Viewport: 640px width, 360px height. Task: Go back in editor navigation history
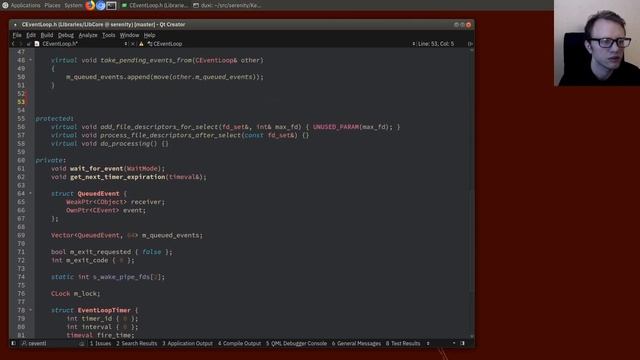(13, 44)
